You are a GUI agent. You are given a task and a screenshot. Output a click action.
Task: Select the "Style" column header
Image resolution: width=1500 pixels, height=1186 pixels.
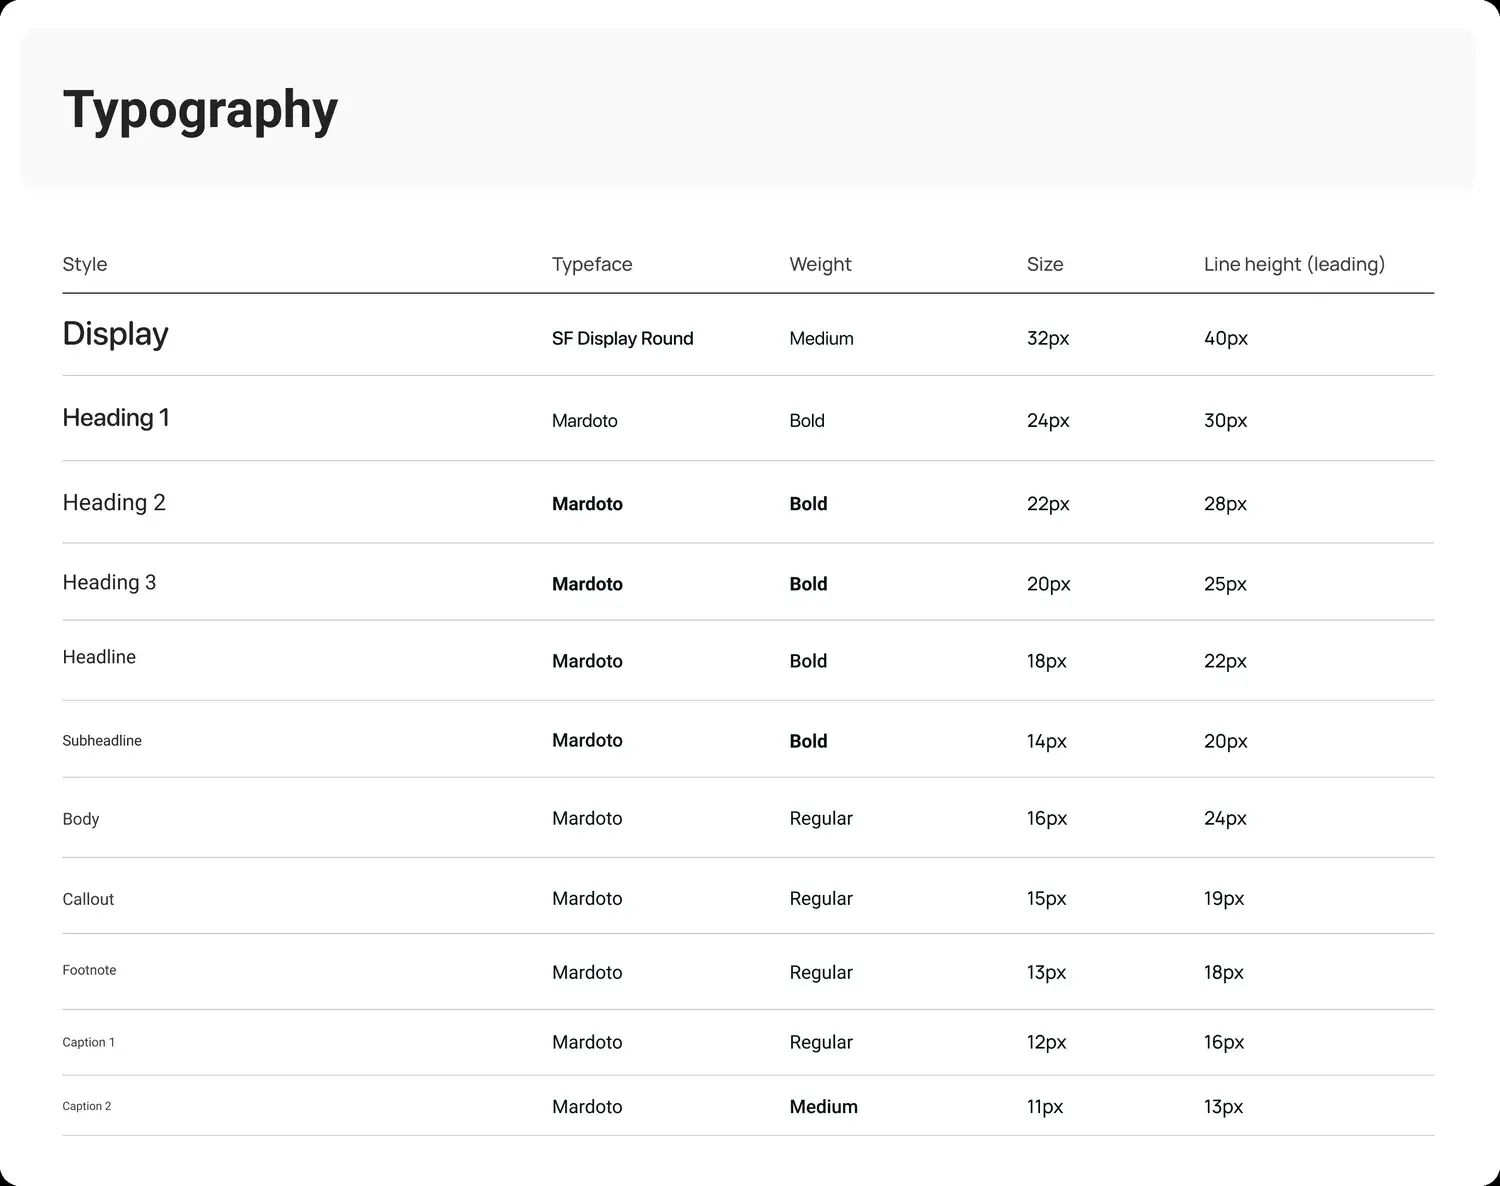[85, 264]
